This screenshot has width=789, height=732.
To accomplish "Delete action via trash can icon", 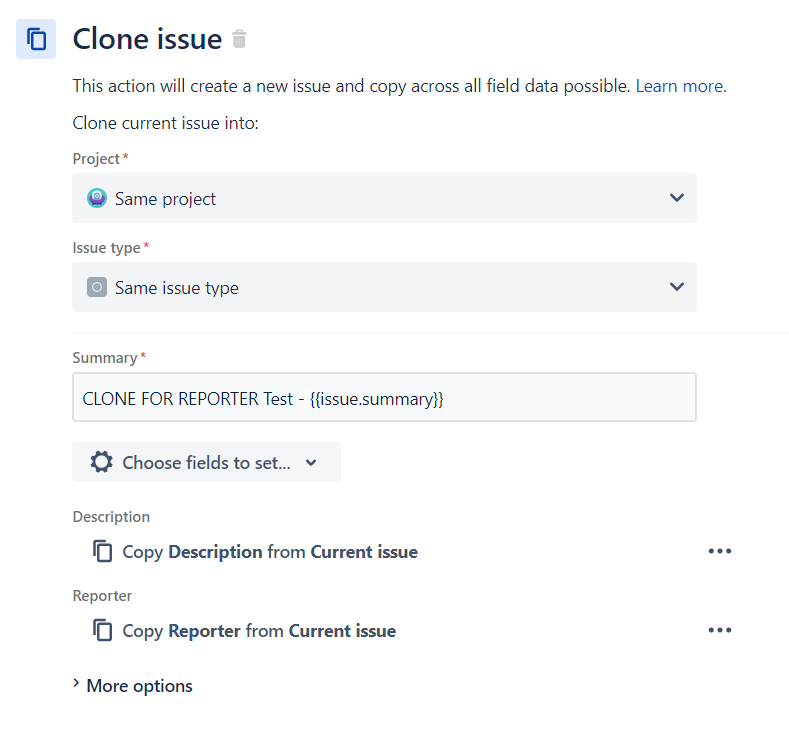I will pyautogui.click(x=239, y=39).
